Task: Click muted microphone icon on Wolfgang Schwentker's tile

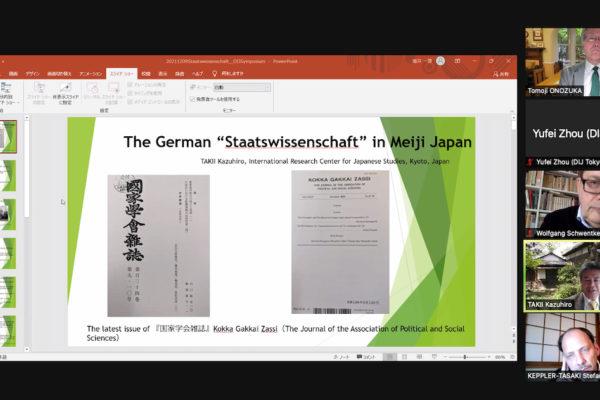Action: [x=530, y=233]
